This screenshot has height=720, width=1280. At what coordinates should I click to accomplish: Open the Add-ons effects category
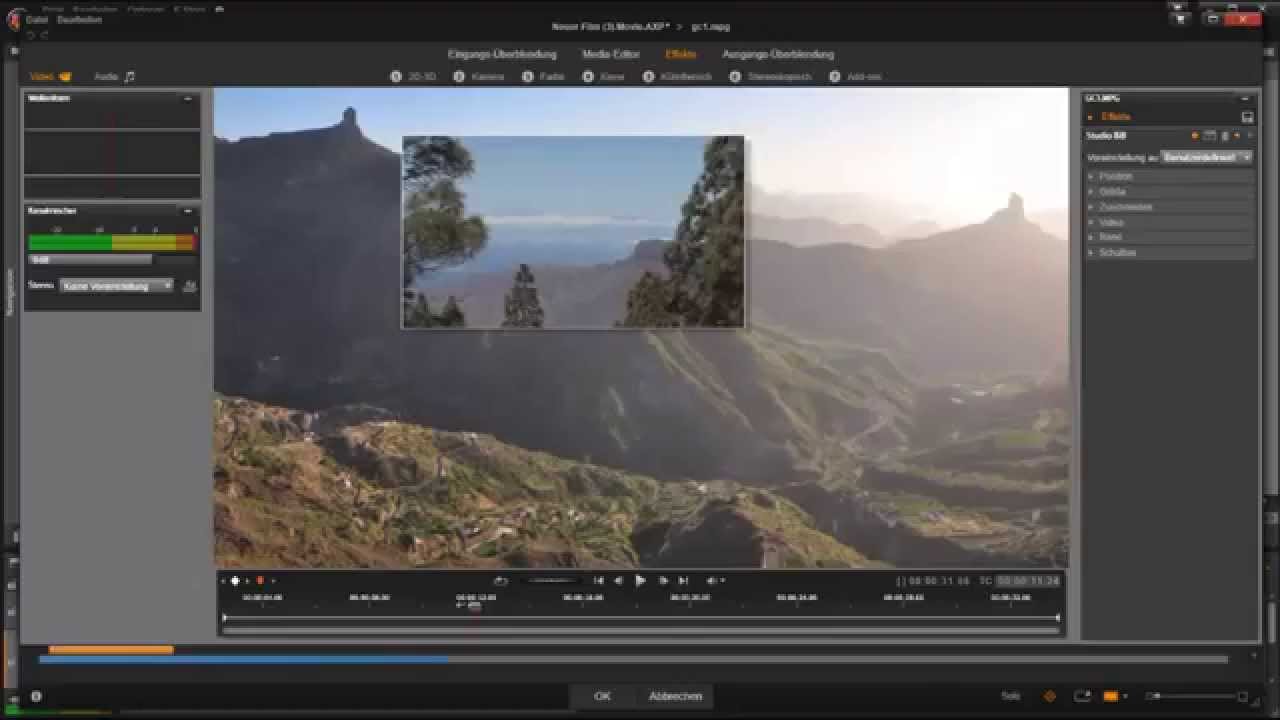pyautogui.click(x=855, y=76)
